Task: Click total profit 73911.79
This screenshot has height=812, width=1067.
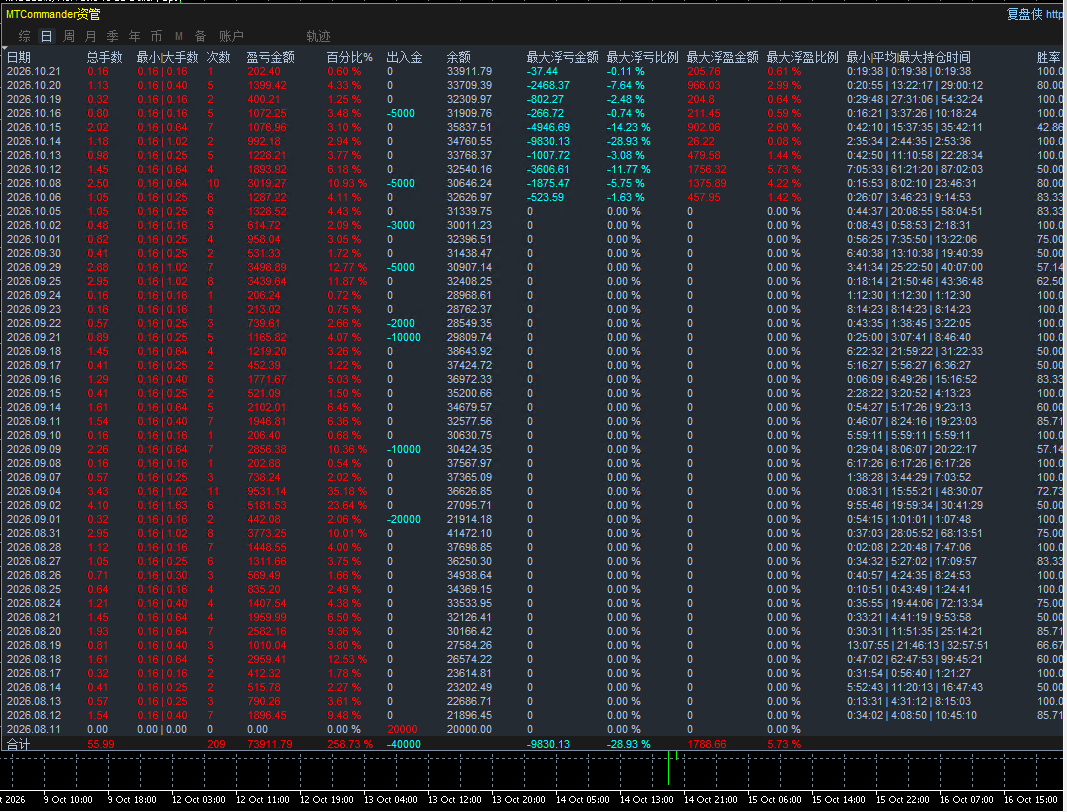Action: click(x=269, y=745)
